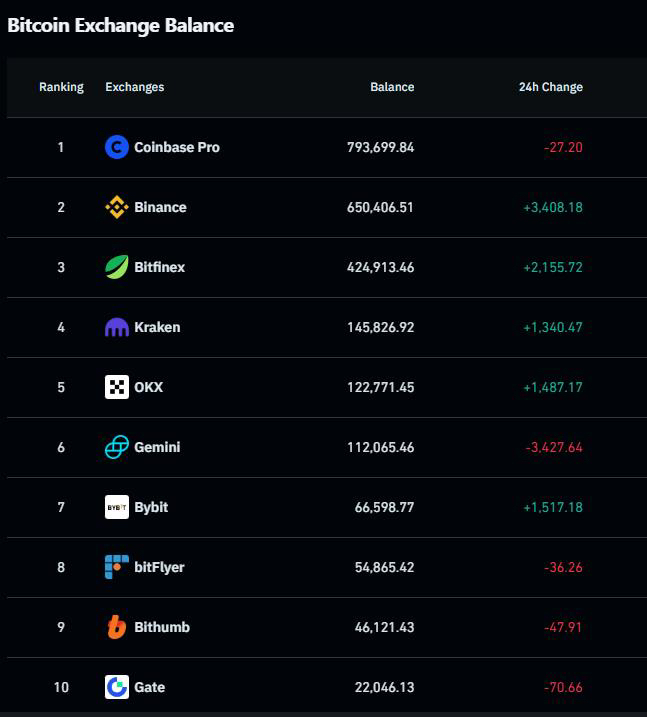Image resolution: width=647 pixels, height=717 pixels.
Task: Open the Coinbase Pro exchange name link
Action: click(x=177, y=147)
